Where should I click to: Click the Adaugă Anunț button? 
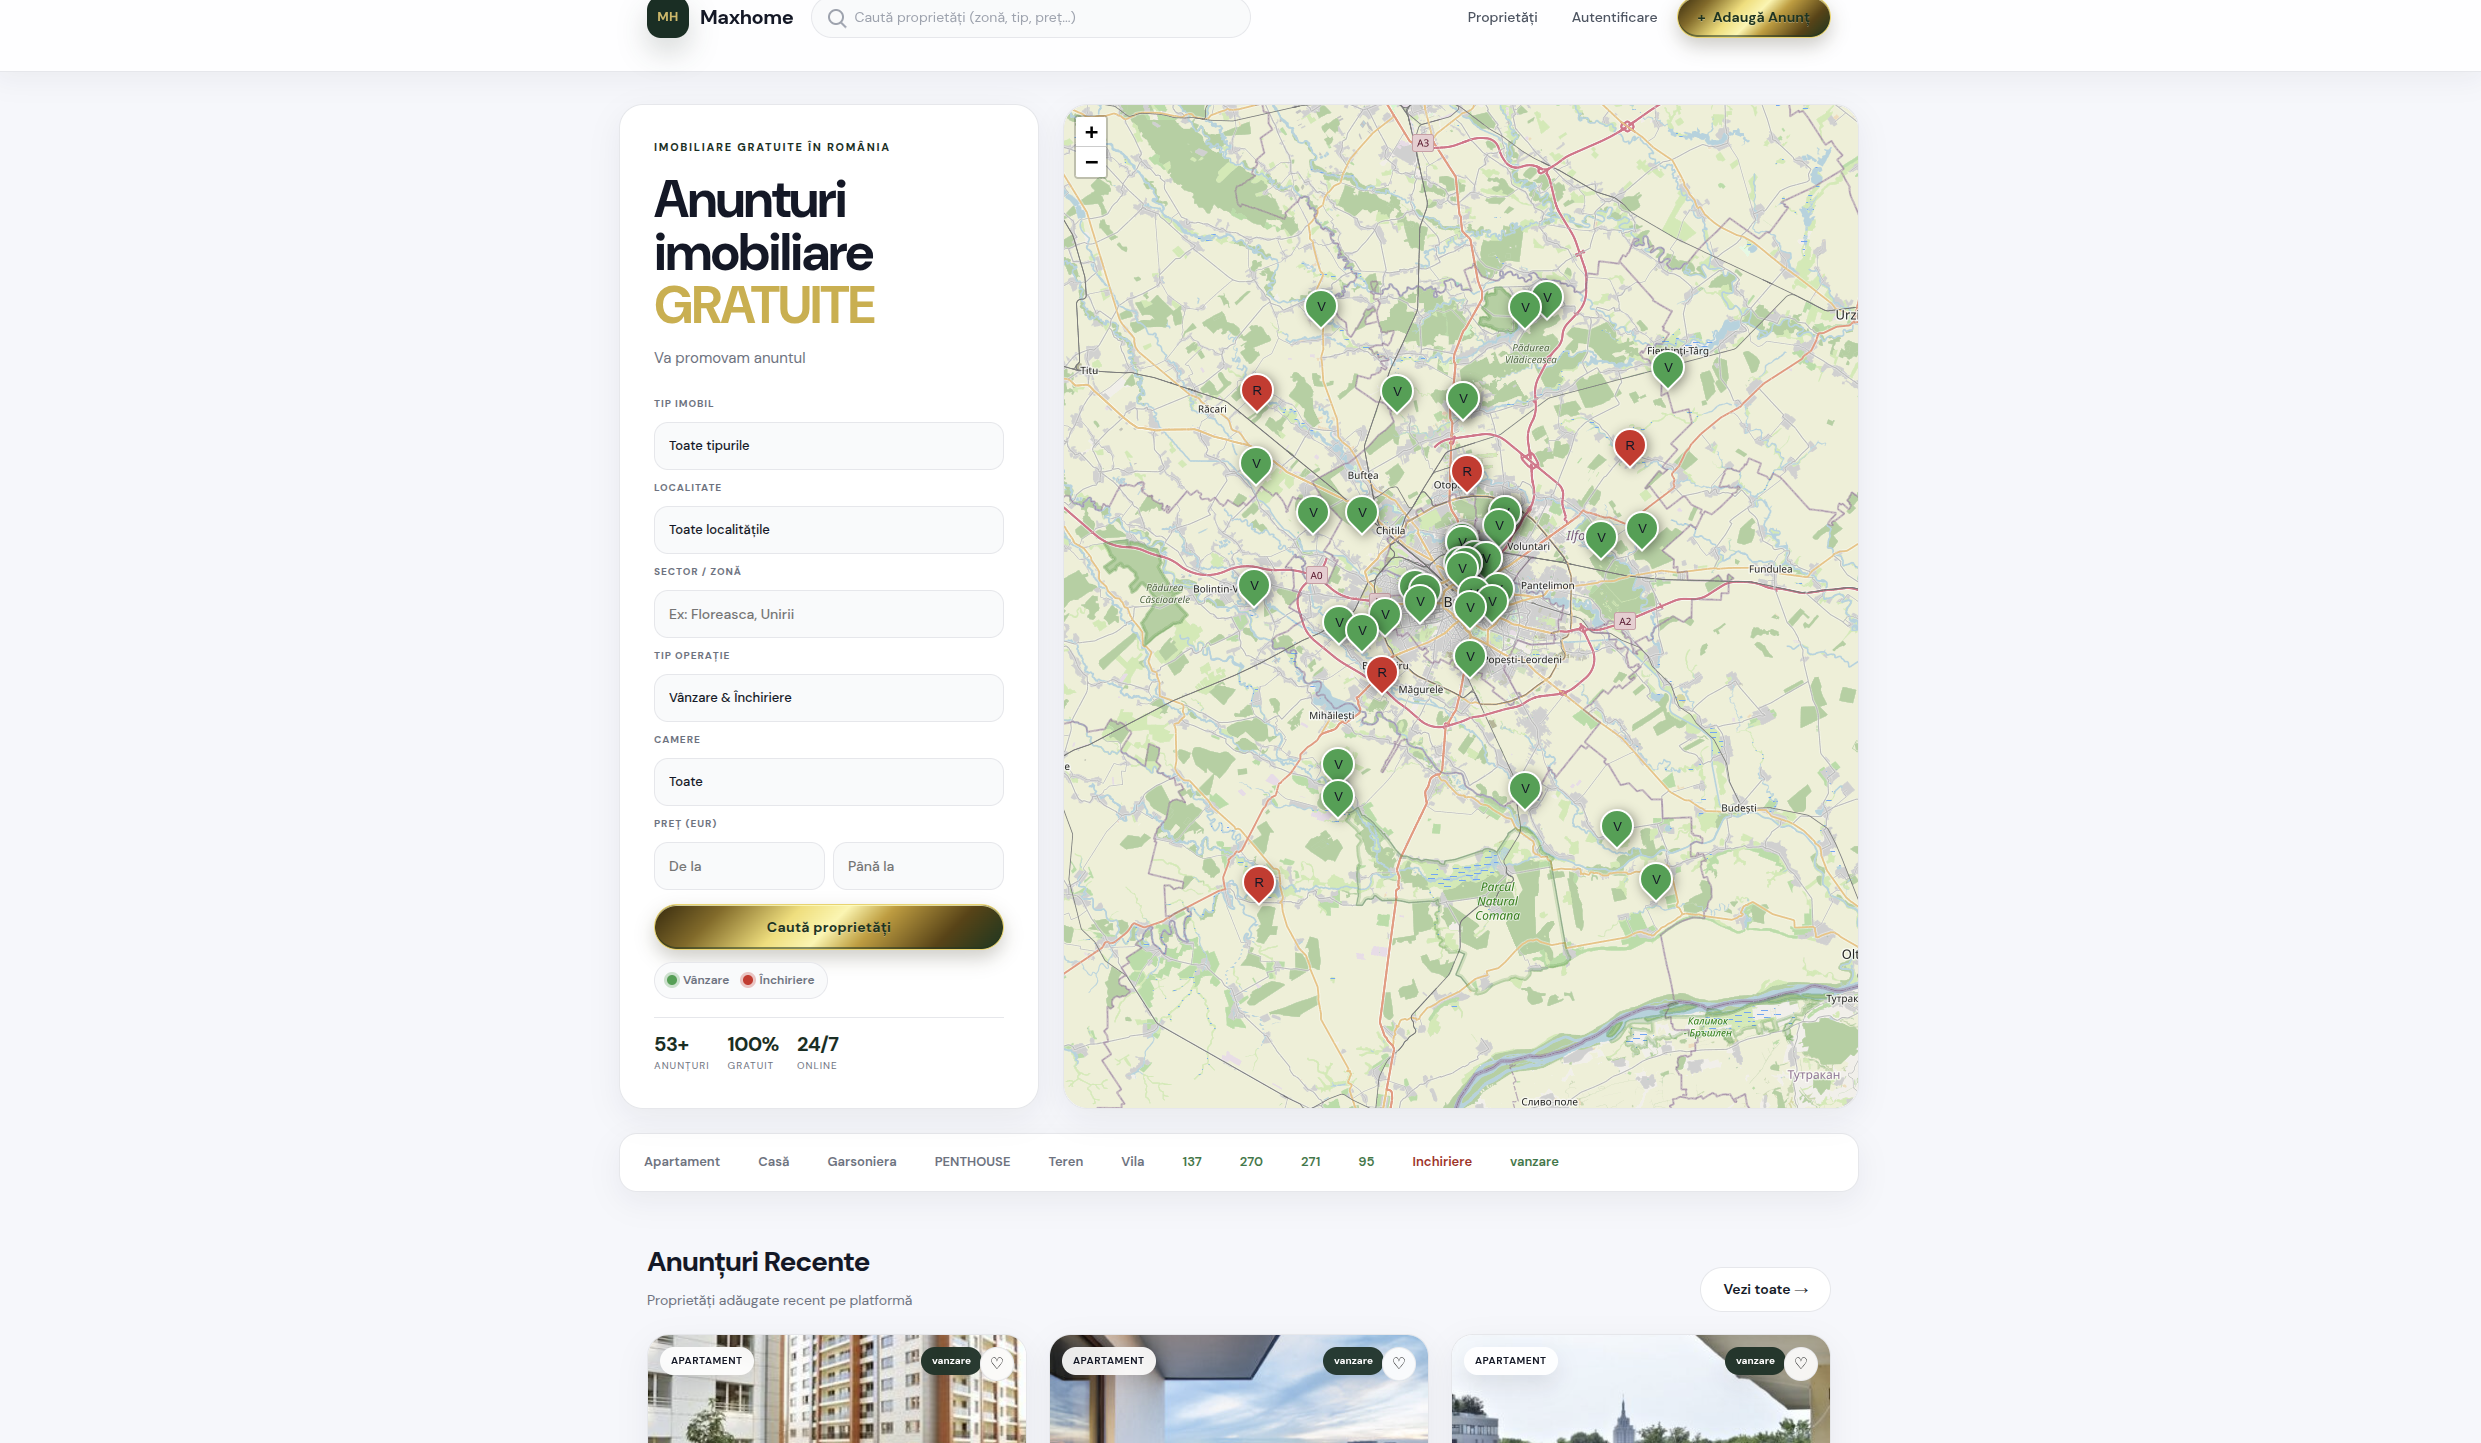coord(1754,18)
